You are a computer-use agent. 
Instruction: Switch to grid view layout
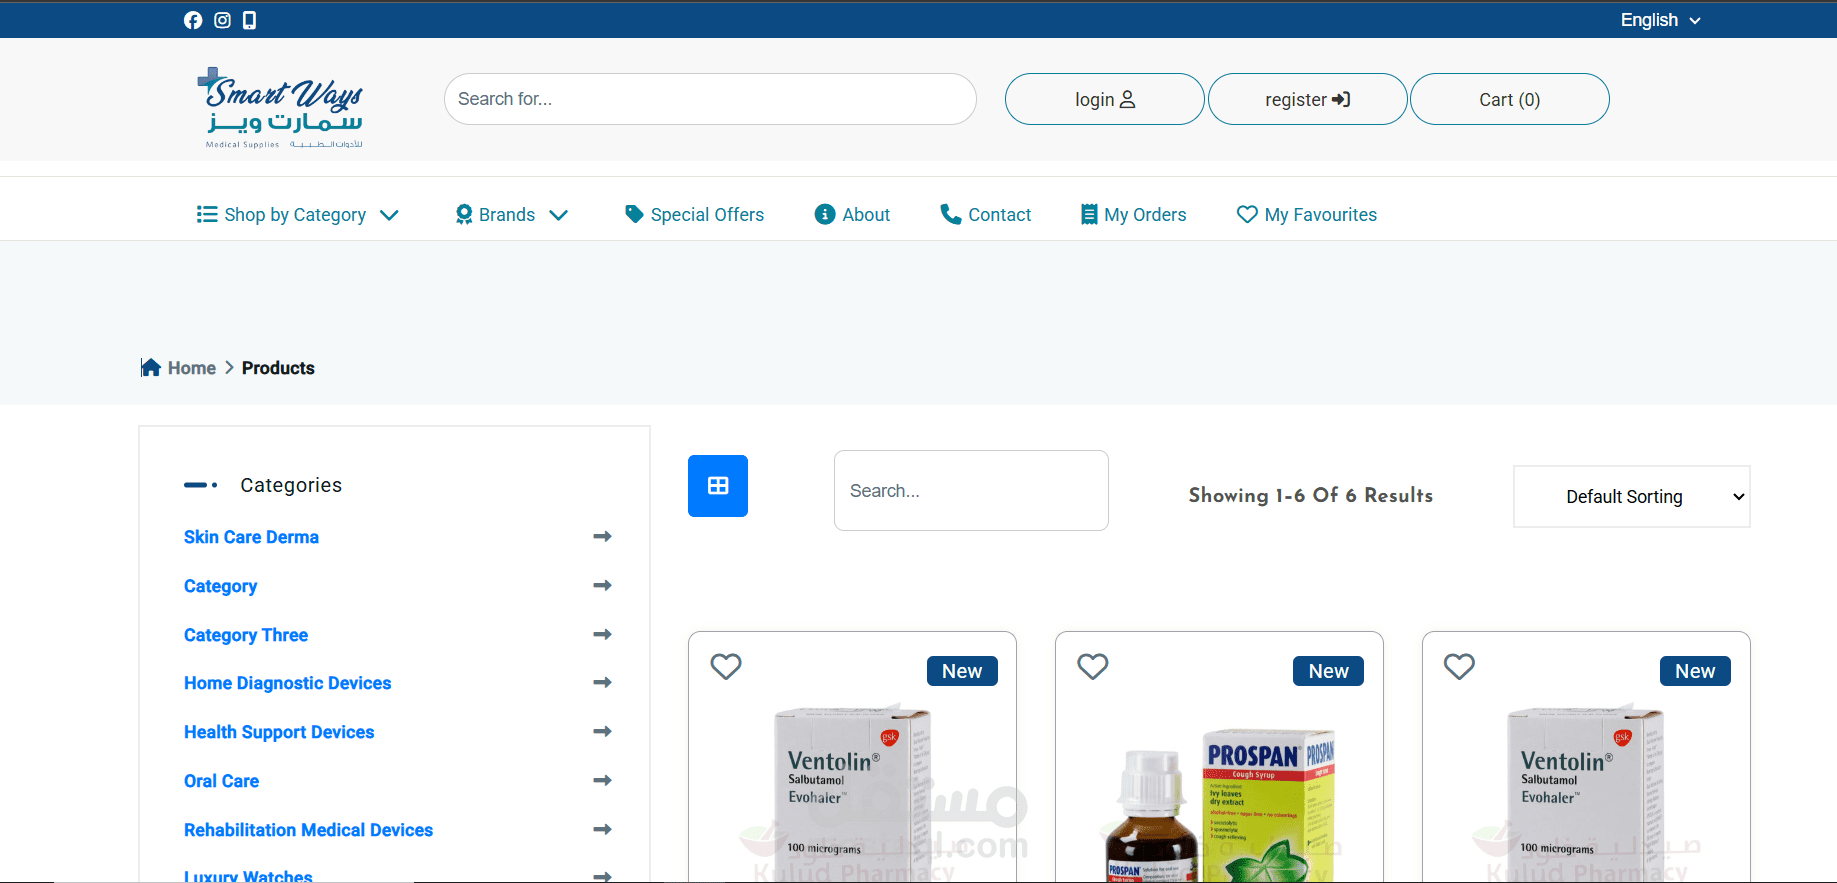[718, 486]
